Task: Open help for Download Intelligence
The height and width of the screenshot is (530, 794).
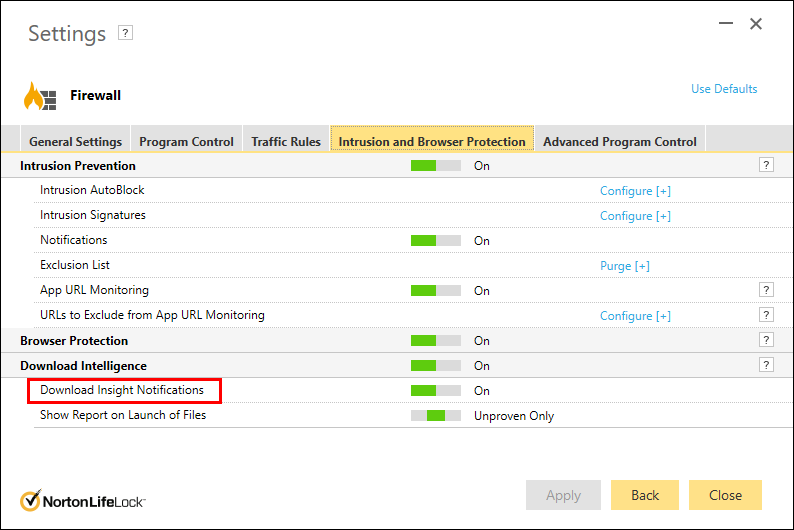Action: point(766,365)
